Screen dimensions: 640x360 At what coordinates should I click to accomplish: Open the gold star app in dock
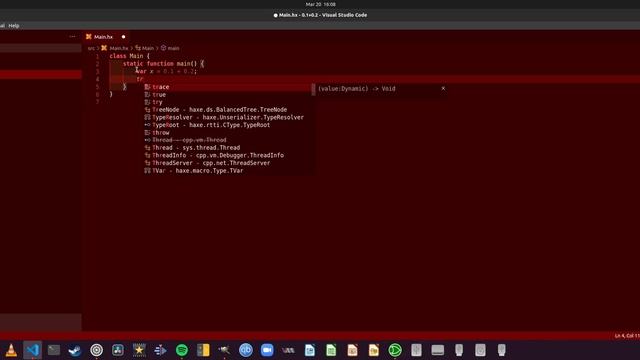click(x=139, y=350)
